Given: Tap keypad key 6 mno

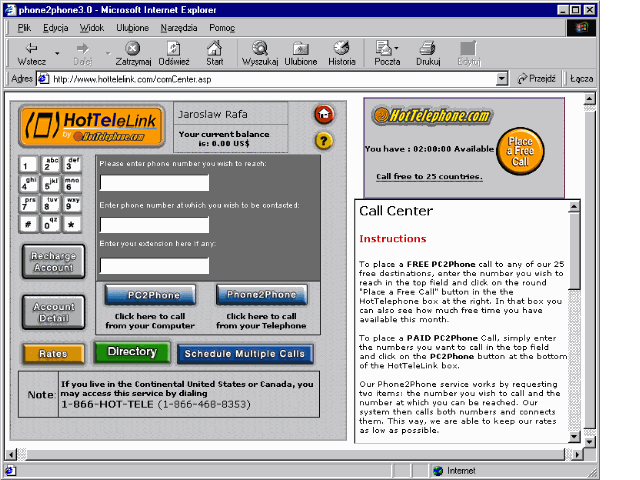Looking at the screenshot, I should [72, 184].
